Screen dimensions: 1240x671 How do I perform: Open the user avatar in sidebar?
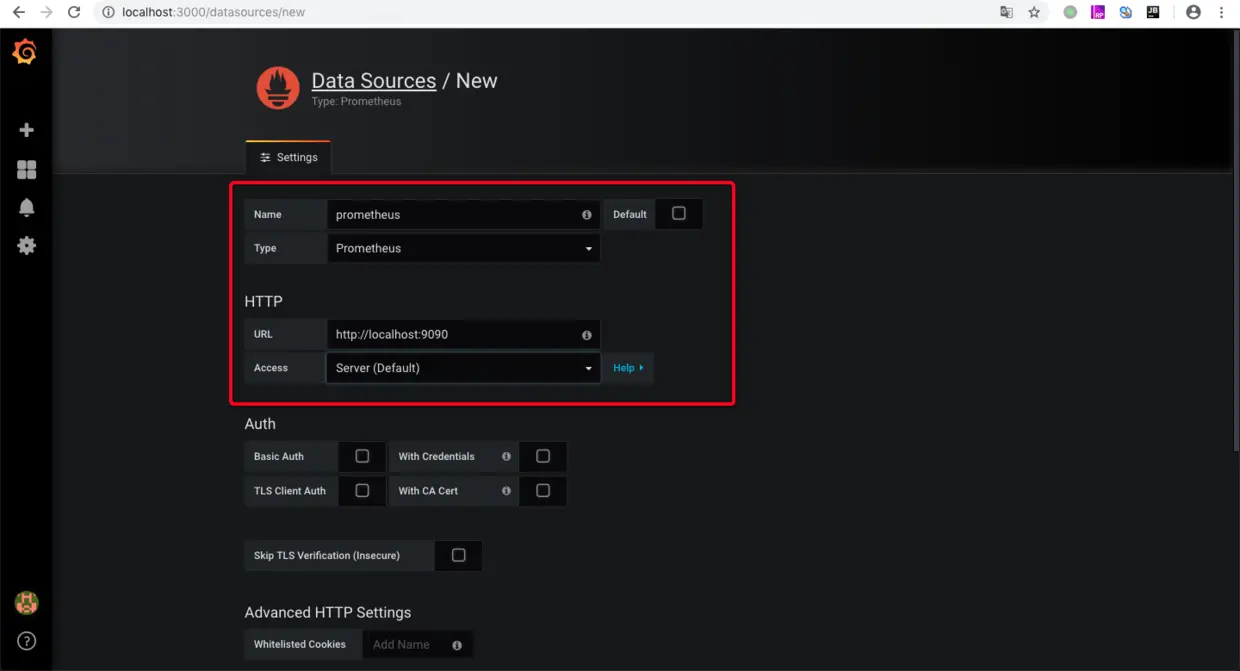[x=26, y=603]
